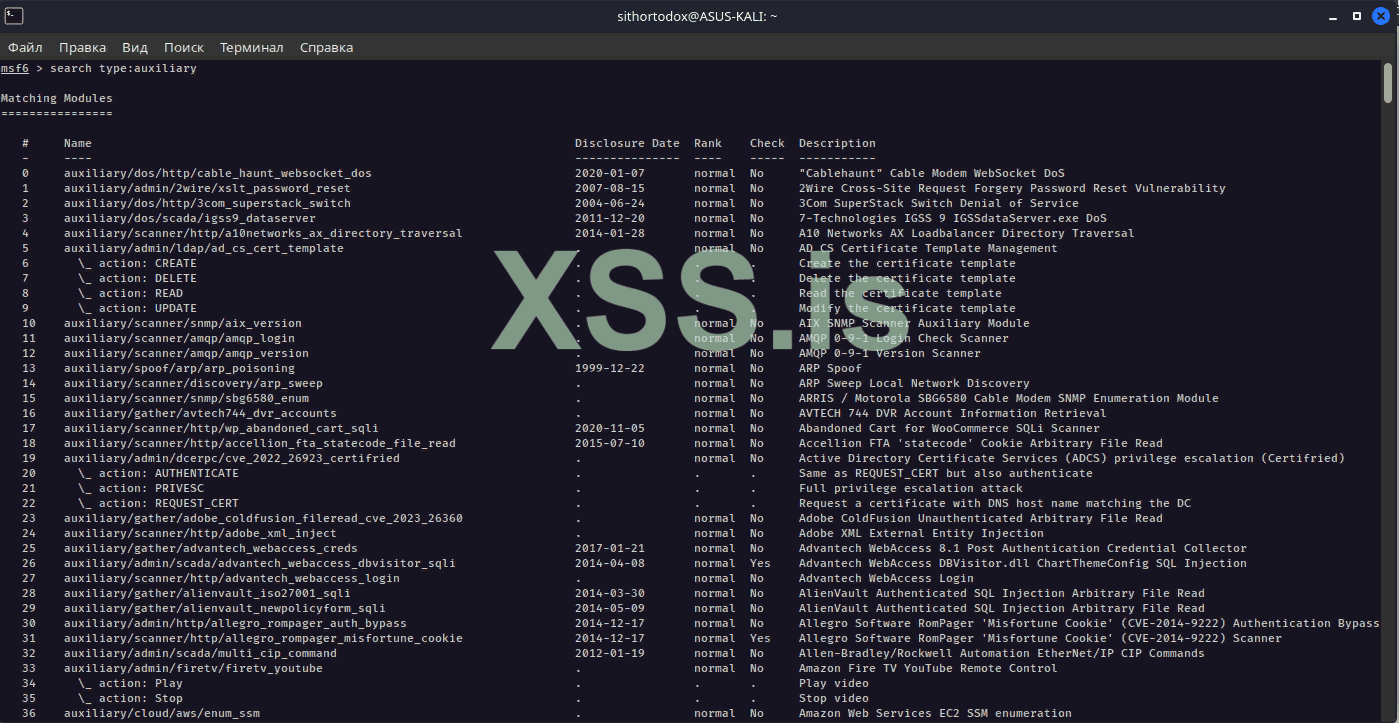Select module auxiliary/gather/alienvault_newpolicyform_sqli
This screenshot has width=1399, height=723.
(225, 608)
